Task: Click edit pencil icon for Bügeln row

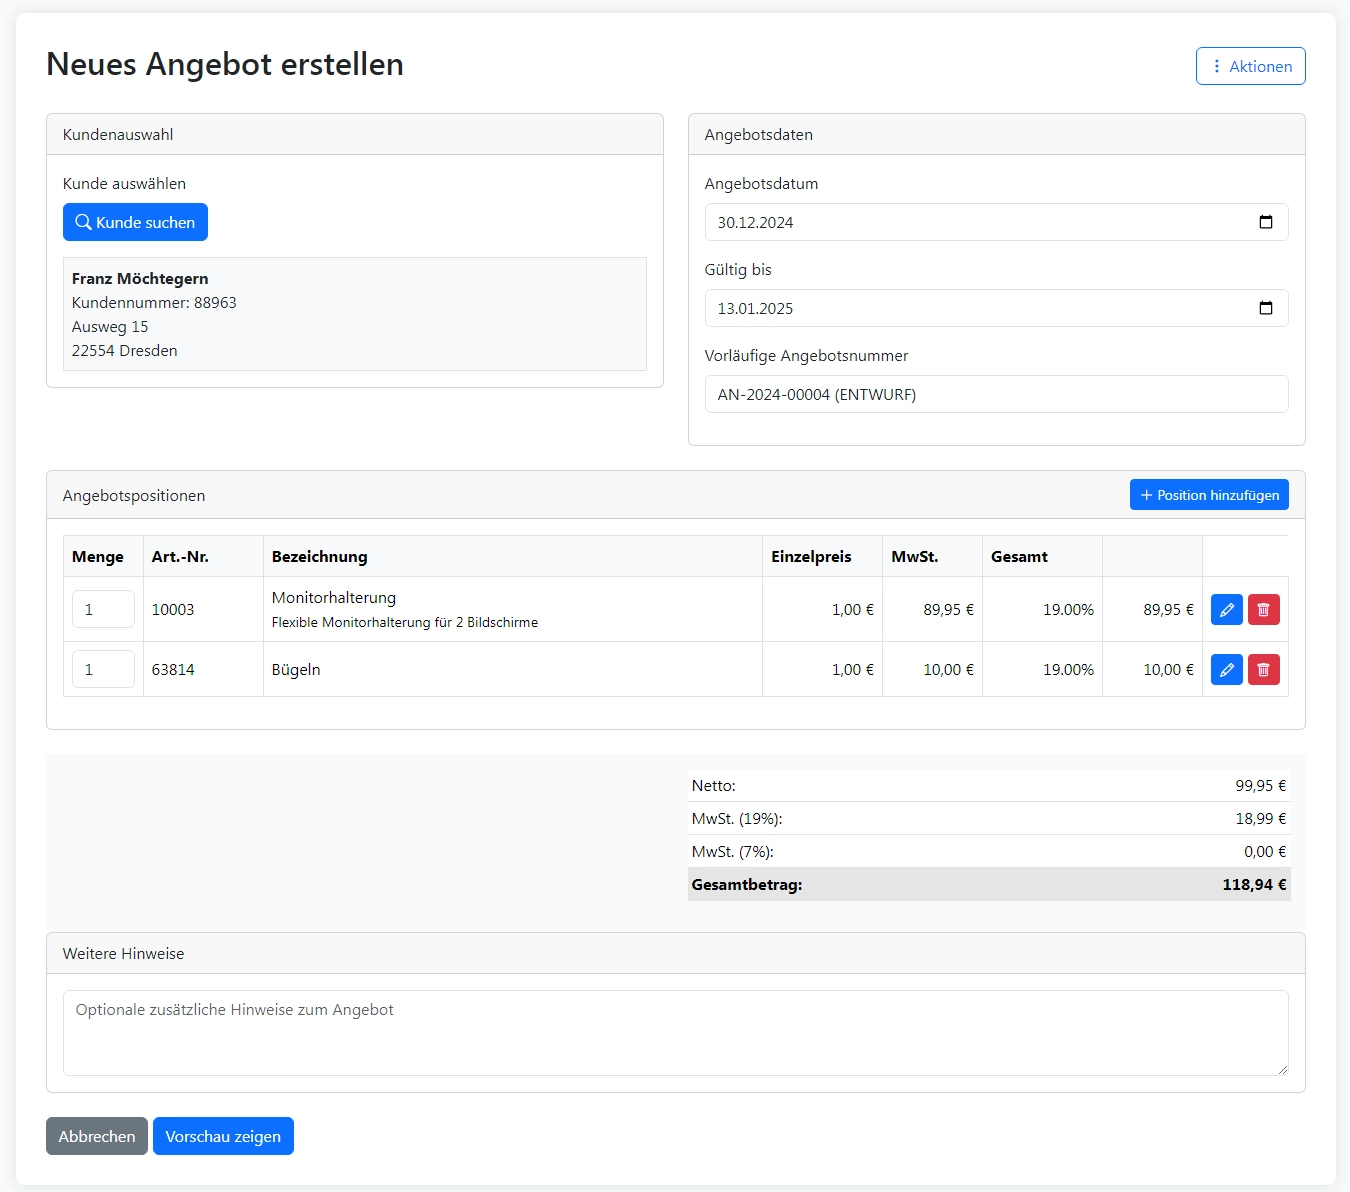Action: click(1226, 670)
